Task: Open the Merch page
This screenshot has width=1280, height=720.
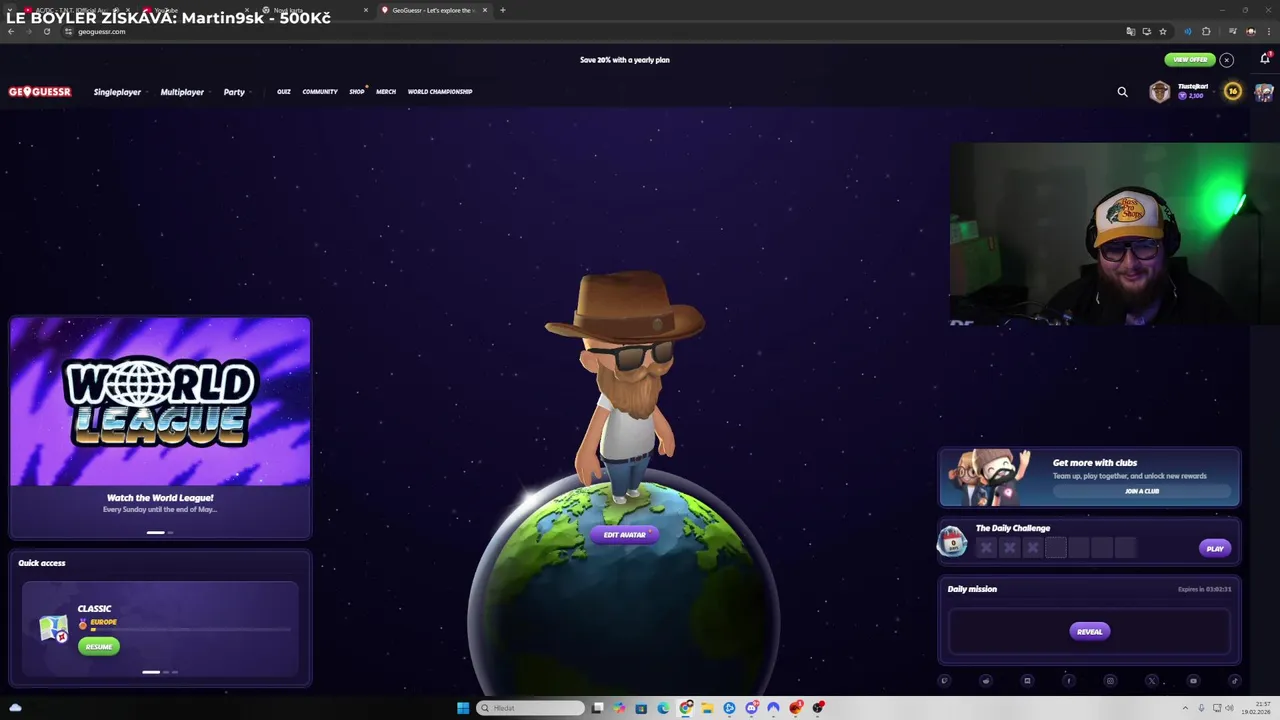Action: [386, 92]
